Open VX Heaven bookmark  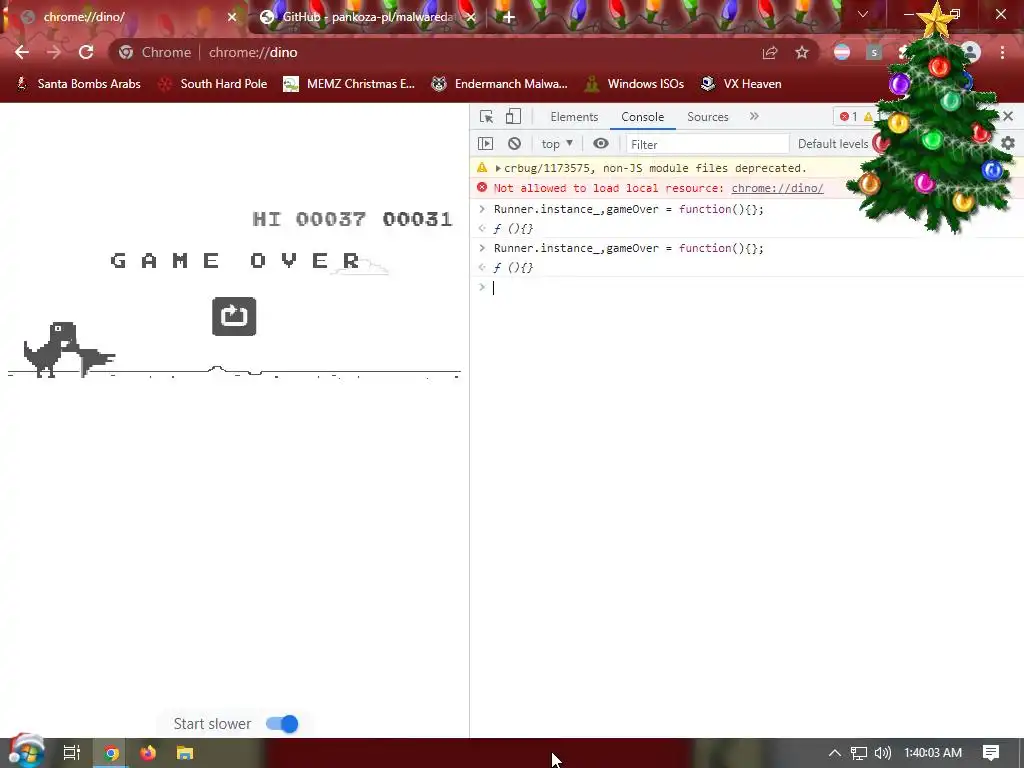(741, 84)
